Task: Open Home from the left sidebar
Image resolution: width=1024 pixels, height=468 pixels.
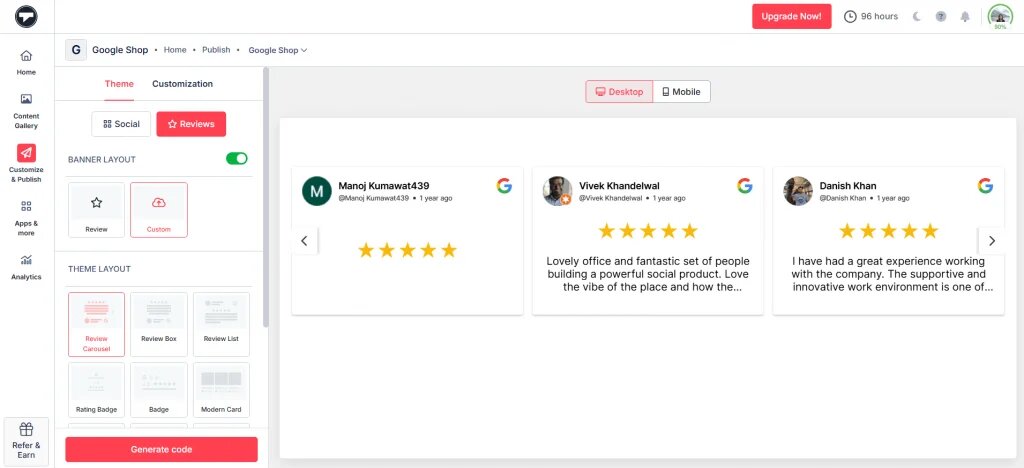Action: pyautogui.click(x=26, y=62)
